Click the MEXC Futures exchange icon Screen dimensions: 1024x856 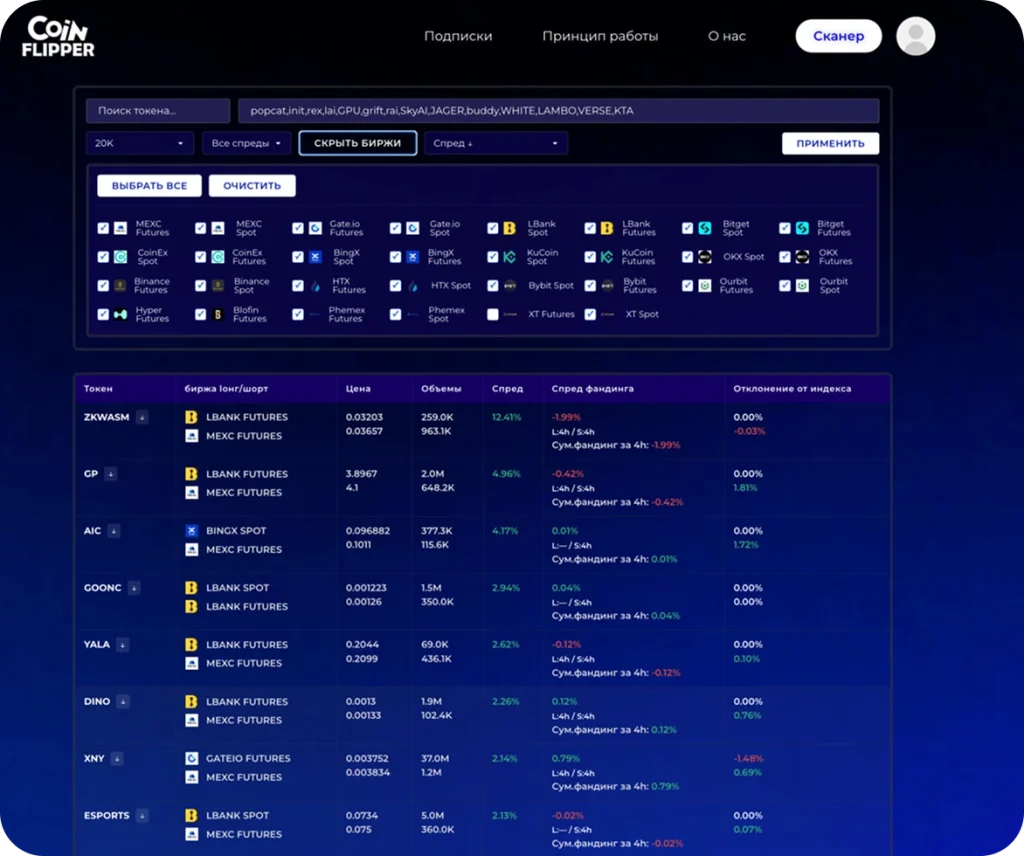pos(120,228)
